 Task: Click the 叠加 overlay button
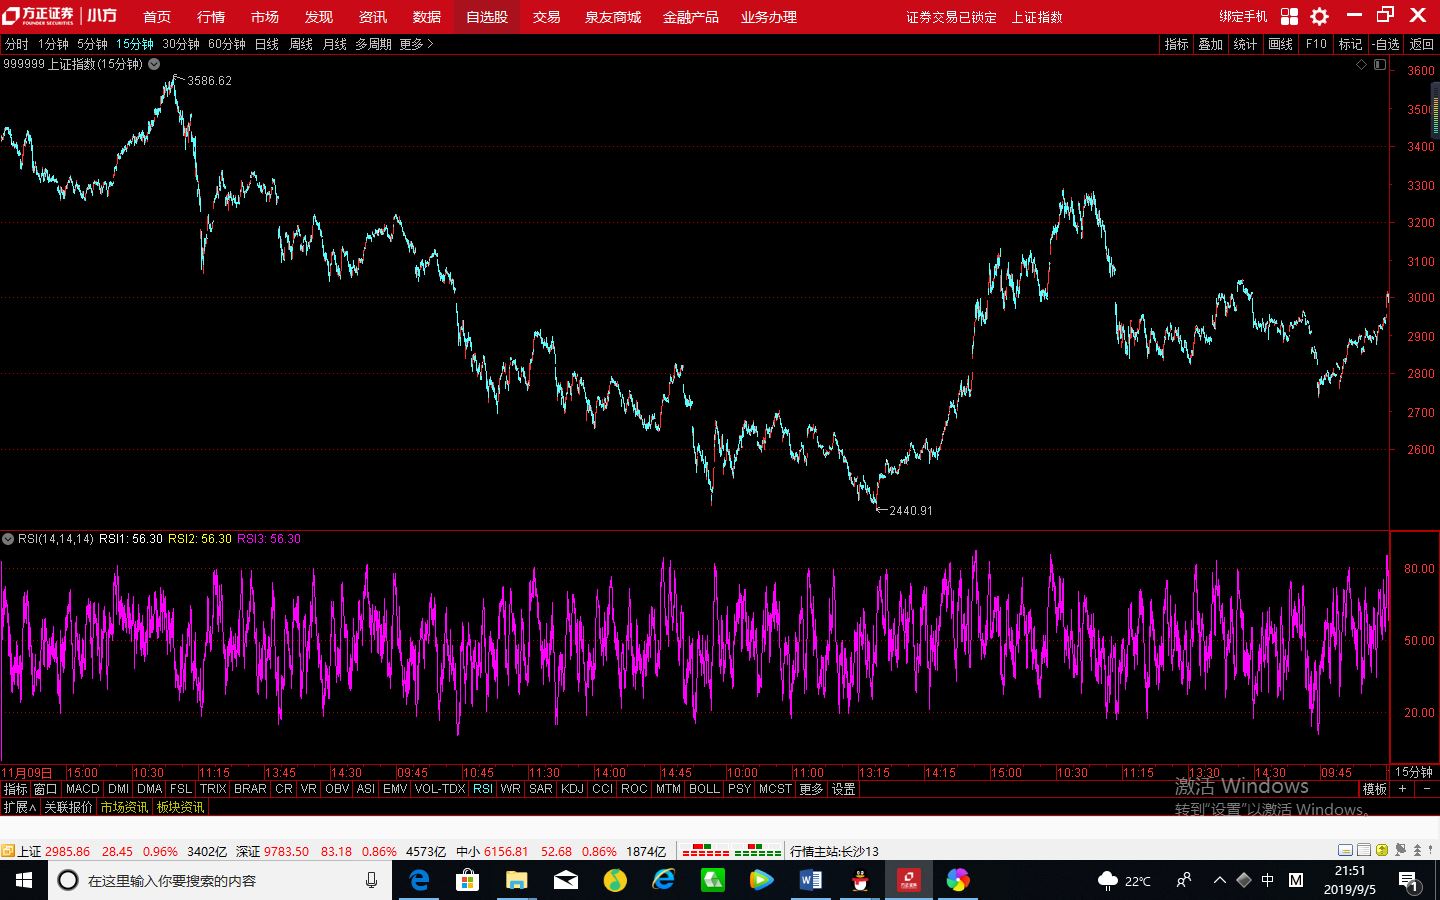click(x=1211, y=44)
